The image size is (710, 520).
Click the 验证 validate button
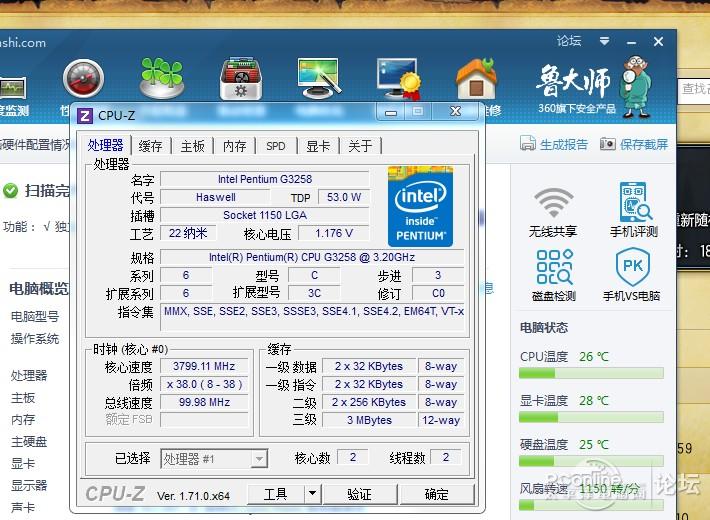point(360,494)
